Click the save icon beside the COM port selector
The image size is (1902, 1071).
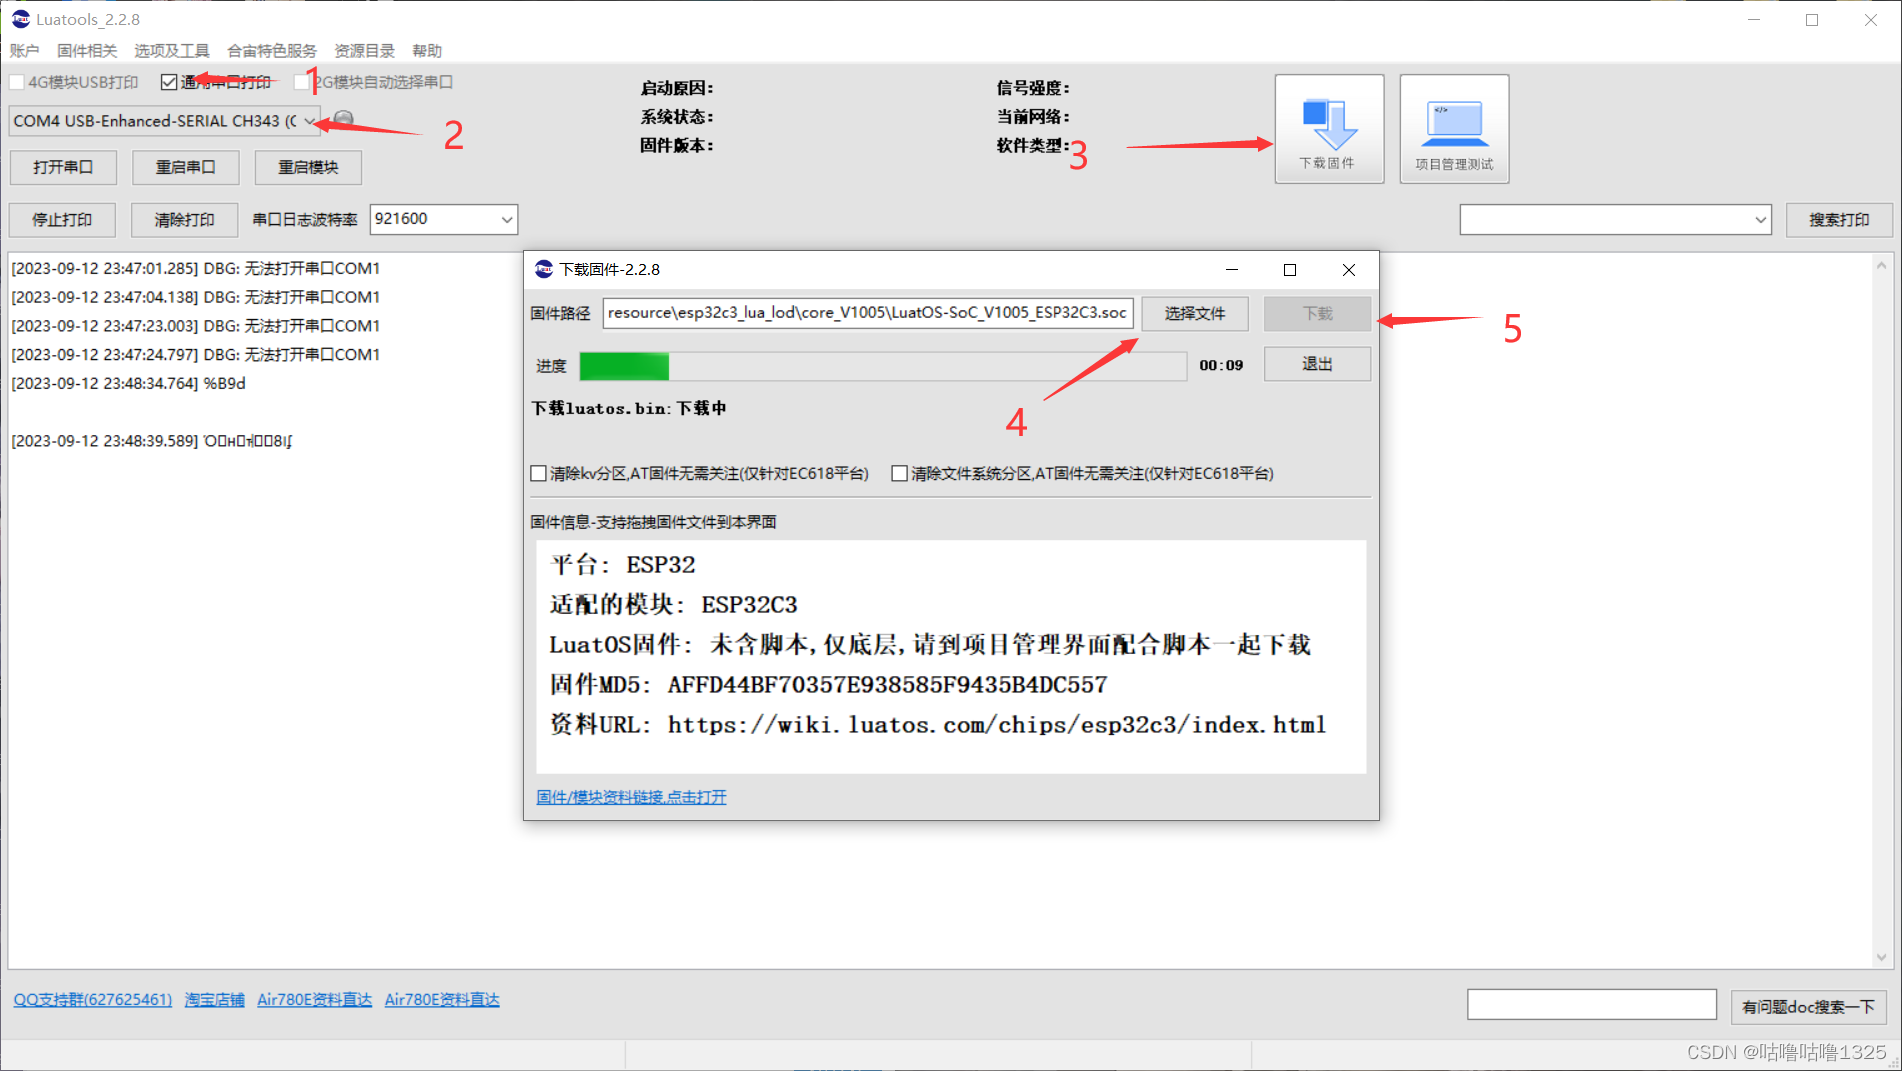tap(342, 119)
